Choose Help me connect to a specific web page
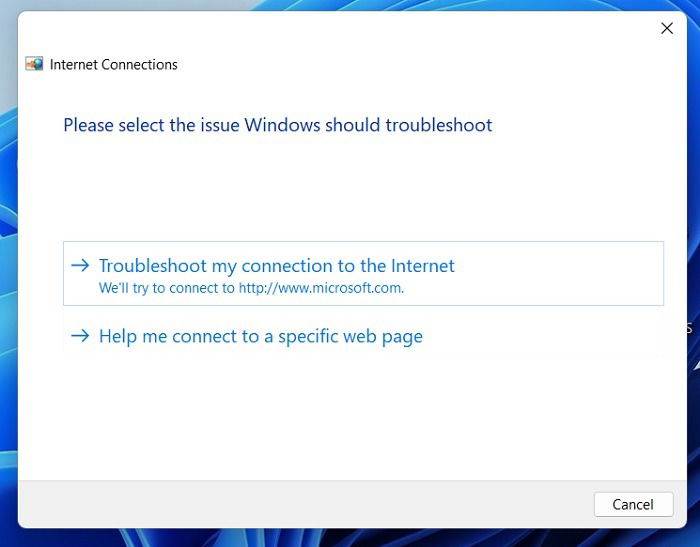This screenshot has width=700, height=547. tap(363, 336)
